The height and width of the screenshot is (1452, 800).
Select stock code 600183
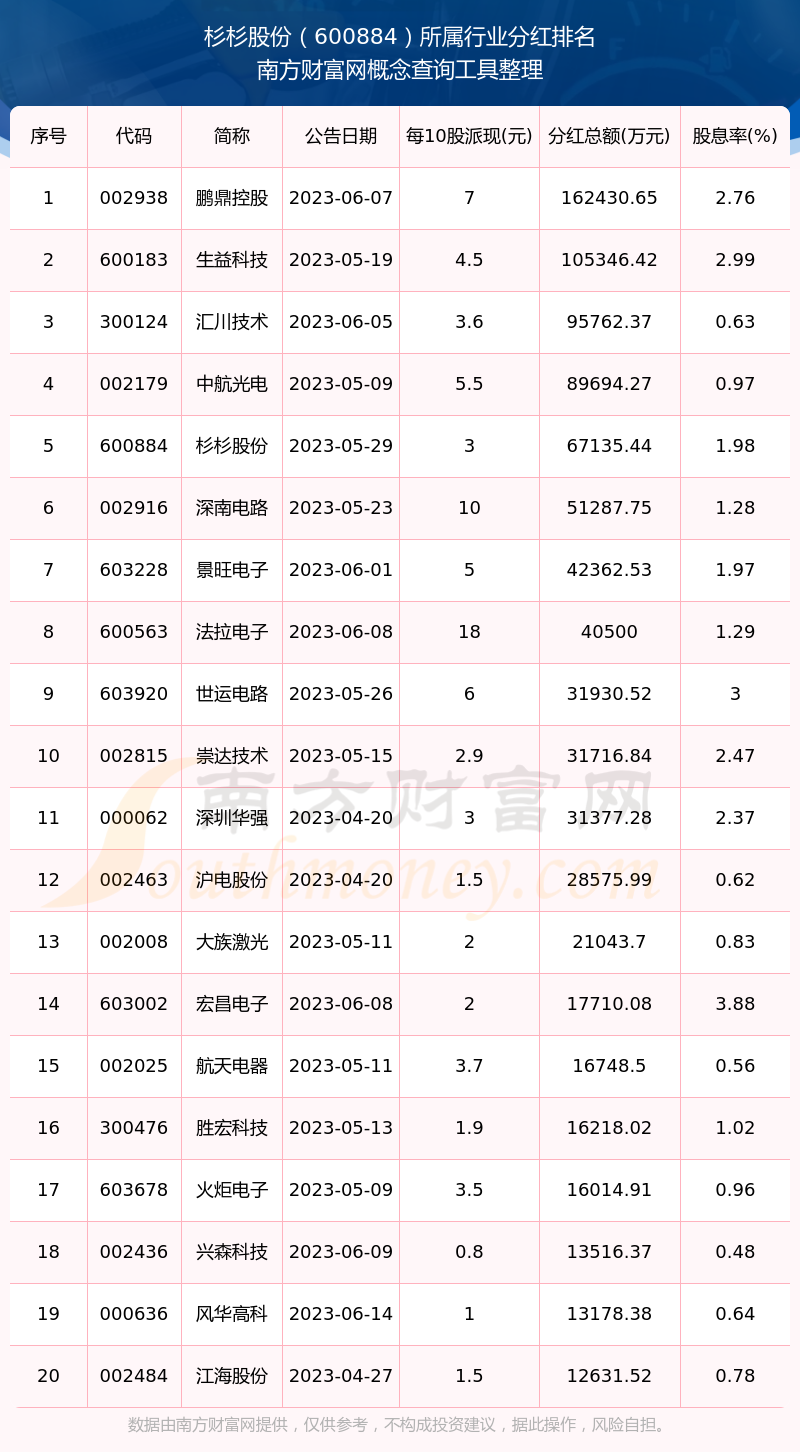[134, 260]
